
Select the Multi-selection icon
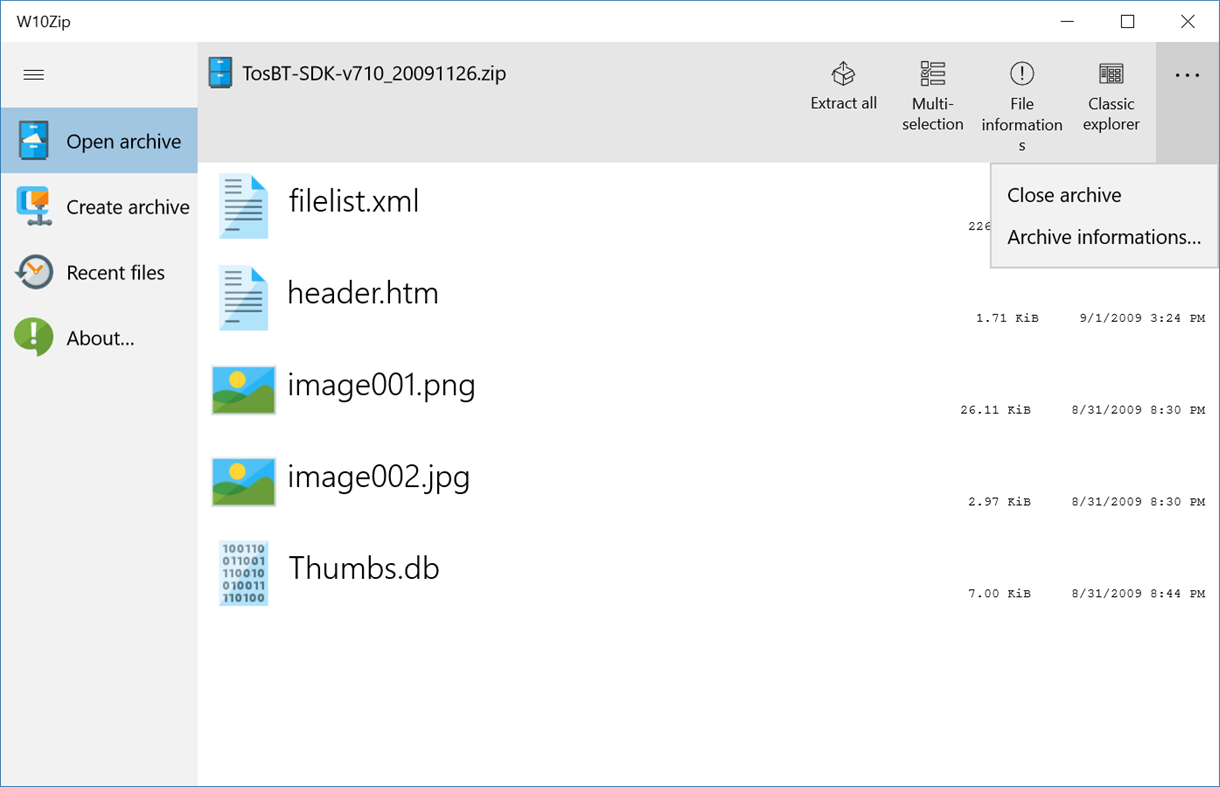[x=932, y=73]
